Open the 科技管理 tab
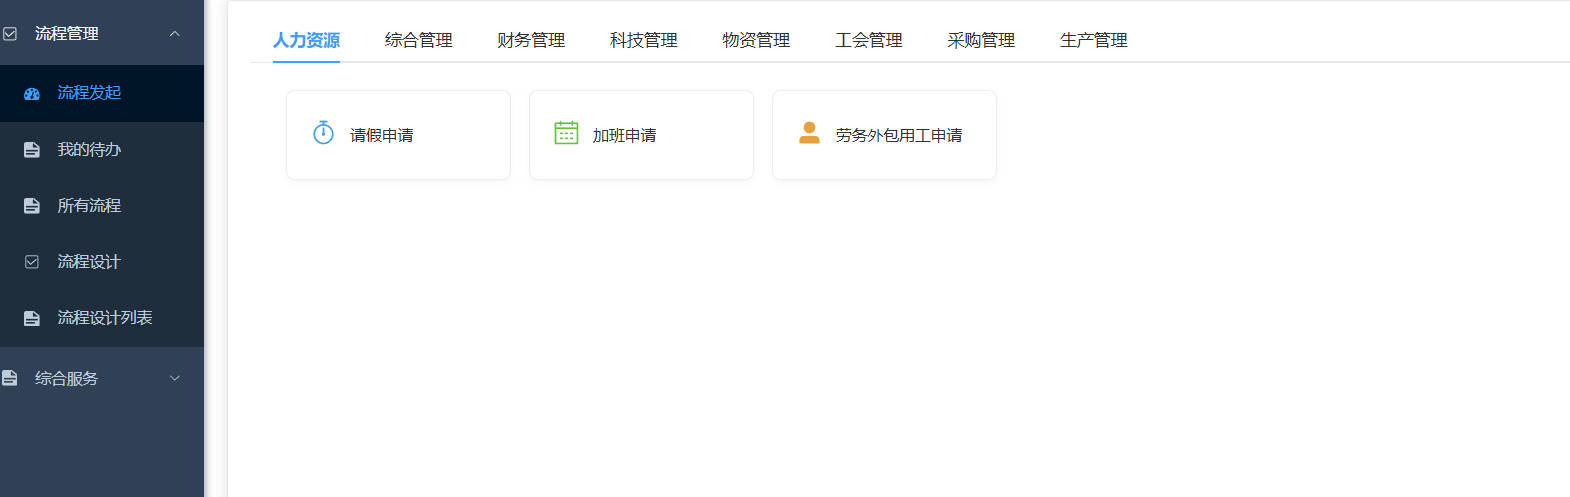Viewport: 1570px width, 497px height. point(644,40)
